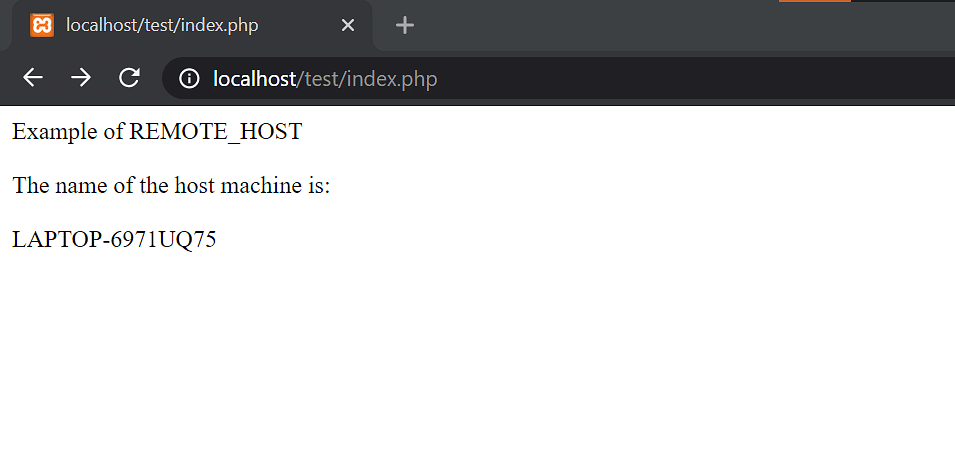Click the word 'machine' in the page text
Image resolution: width=955 pixels, height=465 pixels.
pyautogui.click(x=258, y=185)
